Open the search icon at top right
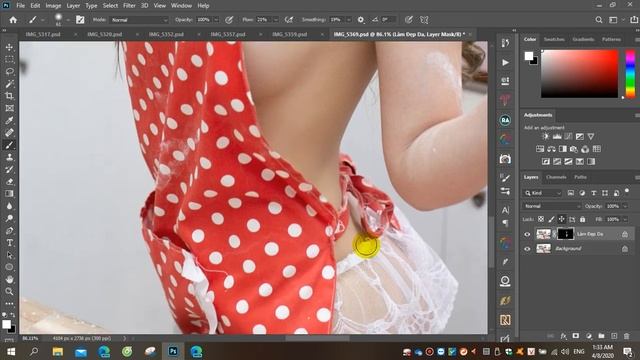 tap(599, 20)
